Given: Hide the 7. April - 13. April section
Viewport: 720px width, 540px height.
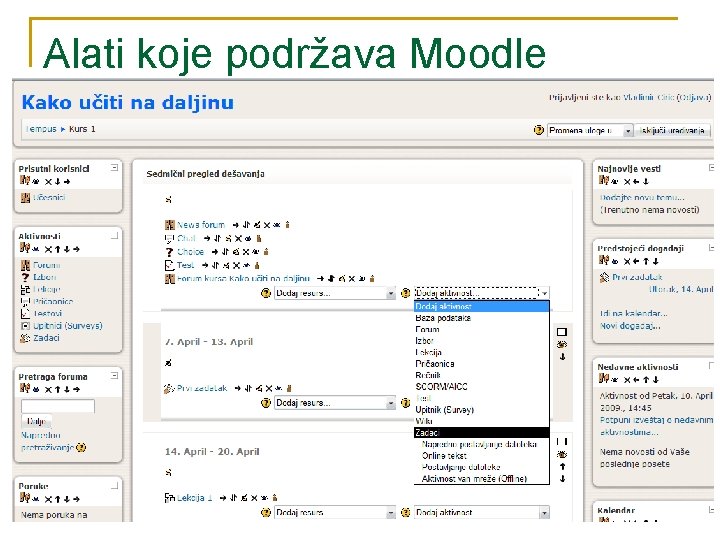Looking at the screenshot, I should [562, 344].
